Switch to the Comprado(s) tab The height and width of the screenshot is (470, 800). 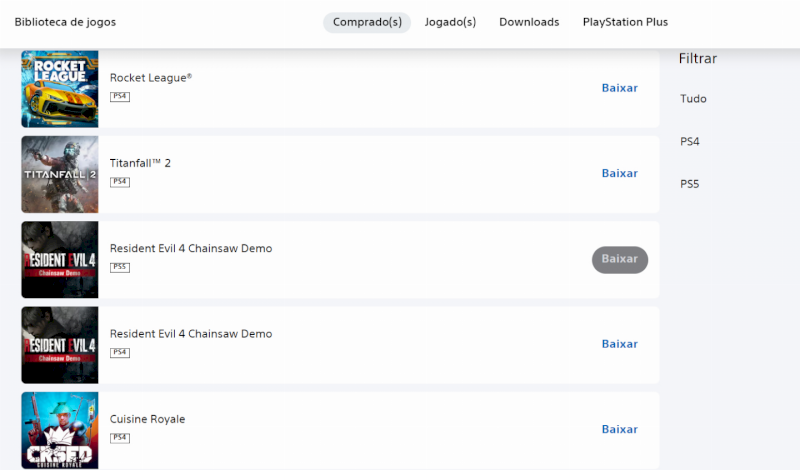point(367,22)
